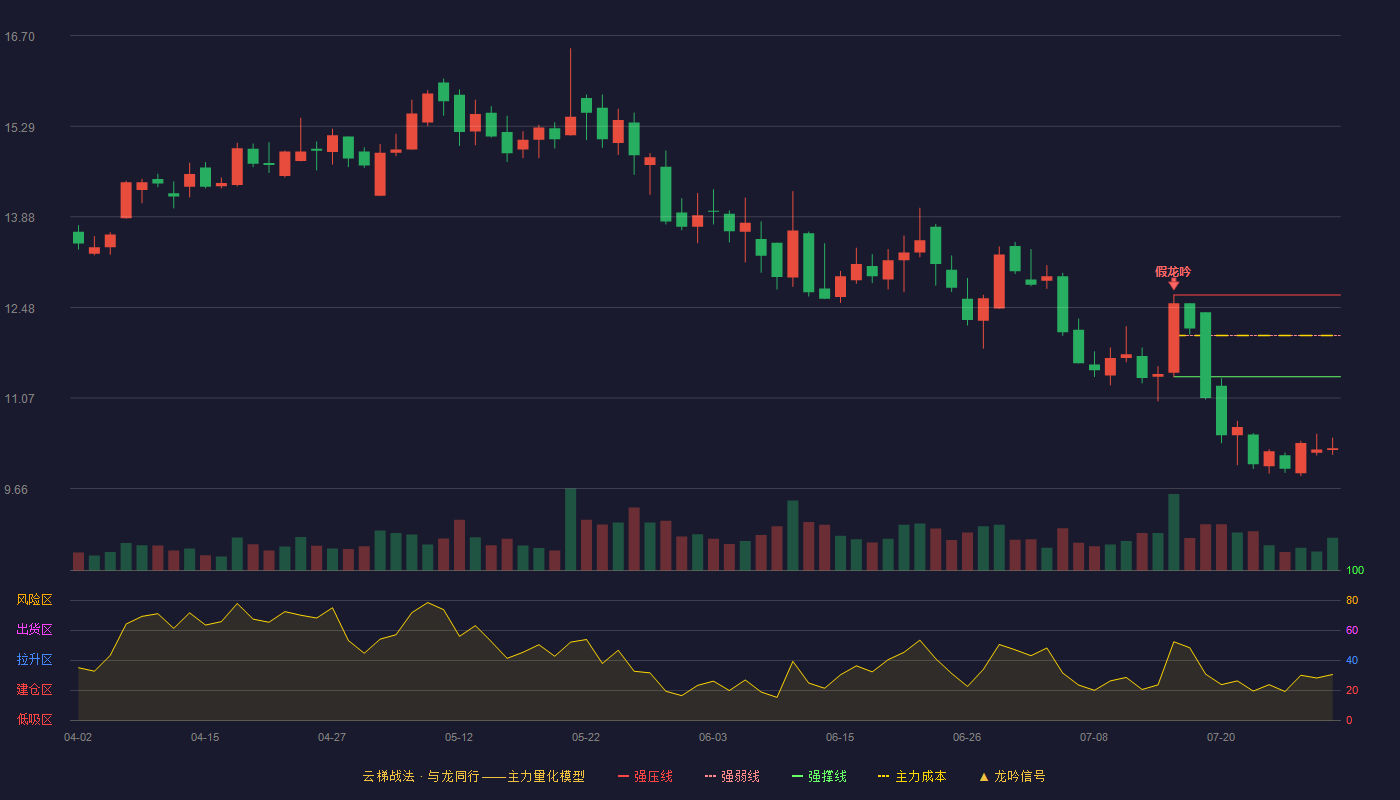Viewport: 1400px width, 800px height.
Task: Click the 04-15 date label
Action: [x=205, y=737]
